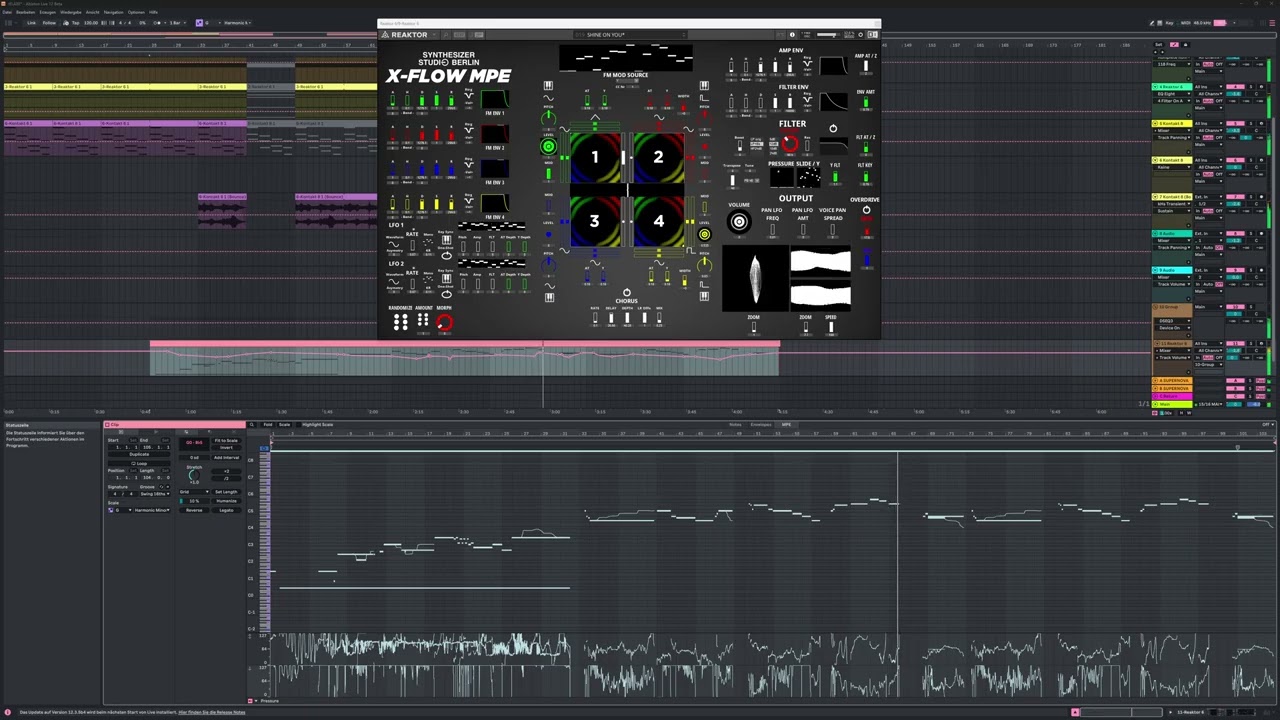
Task: Click Reaktor panel layout icon in header
Action: [x=873, y=35]
